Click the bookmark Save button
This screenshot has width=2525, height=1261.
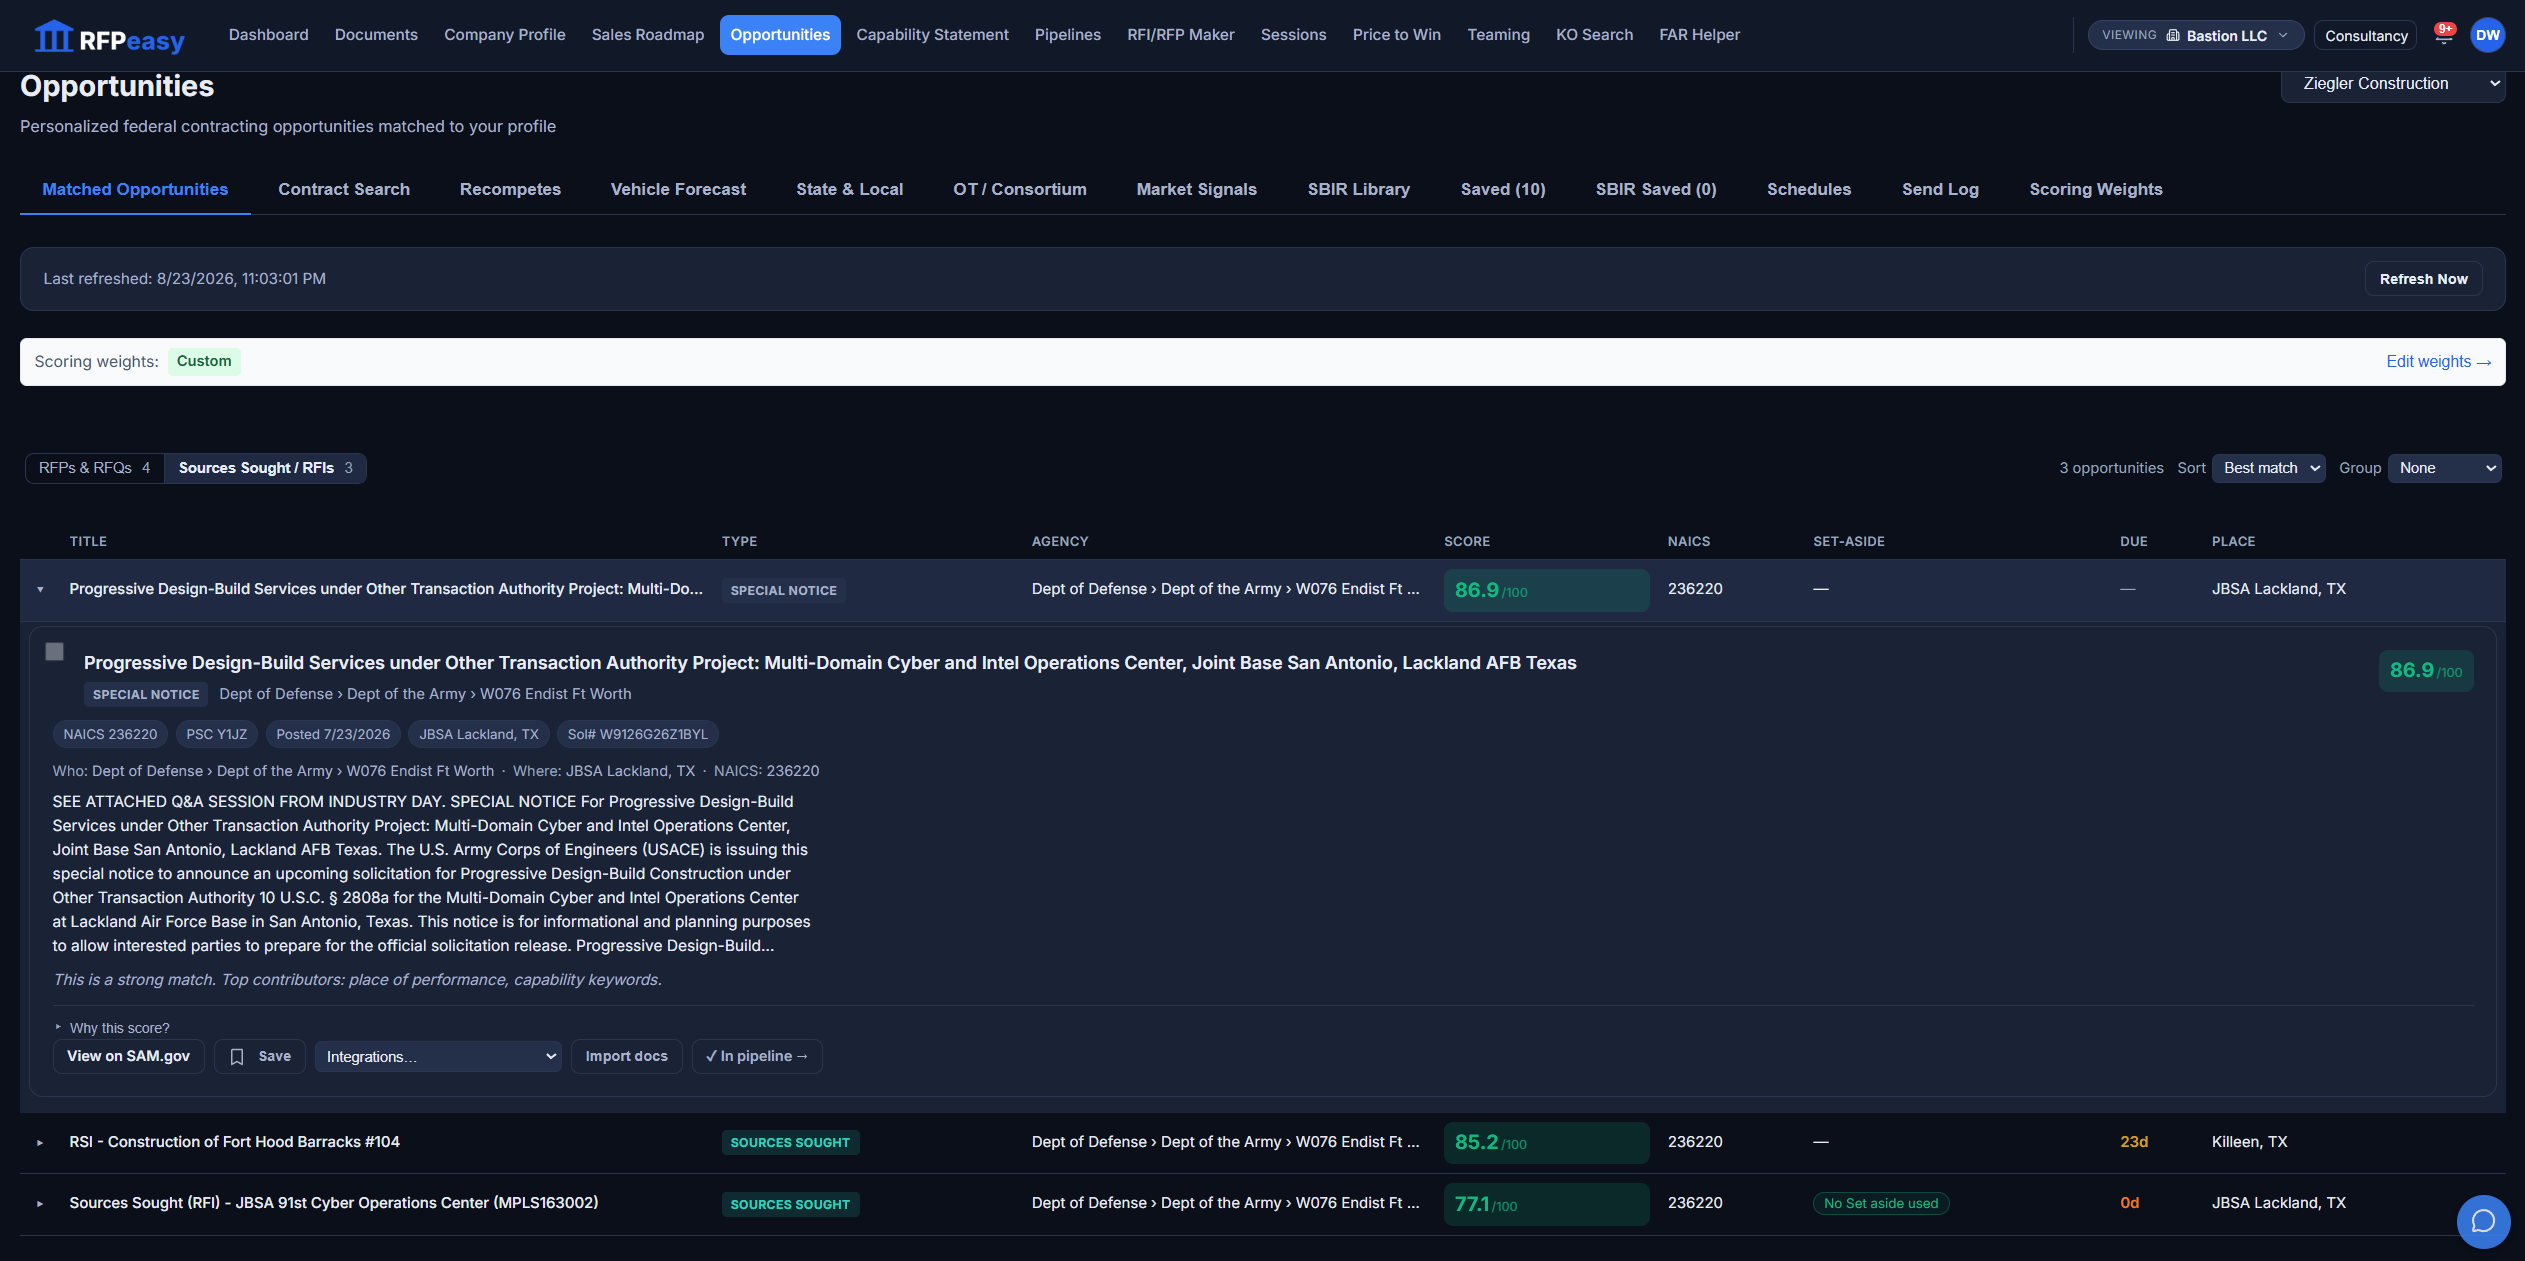(x=260, y=1056)
